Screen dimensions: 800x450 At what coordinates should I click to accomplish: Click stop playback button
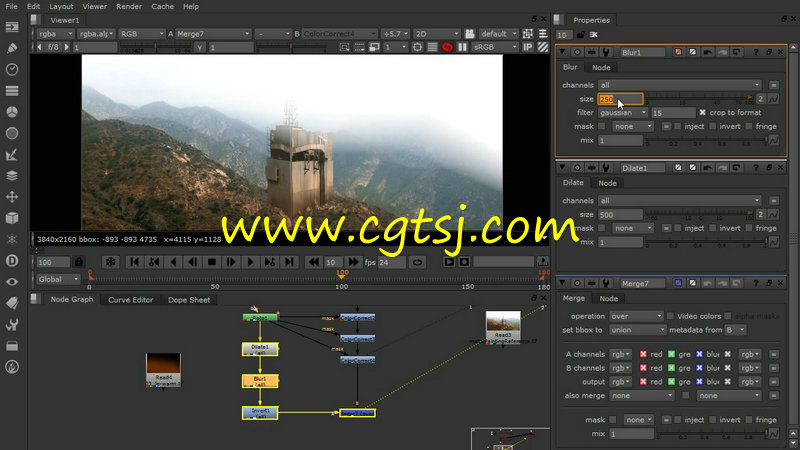(212, 262)
